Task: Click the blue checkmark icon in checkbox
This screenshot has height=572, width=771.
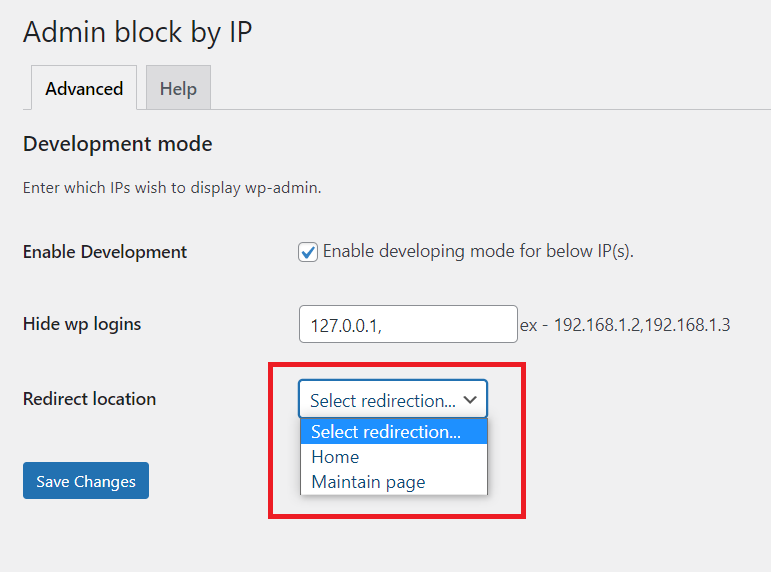Action: [308, 252]
